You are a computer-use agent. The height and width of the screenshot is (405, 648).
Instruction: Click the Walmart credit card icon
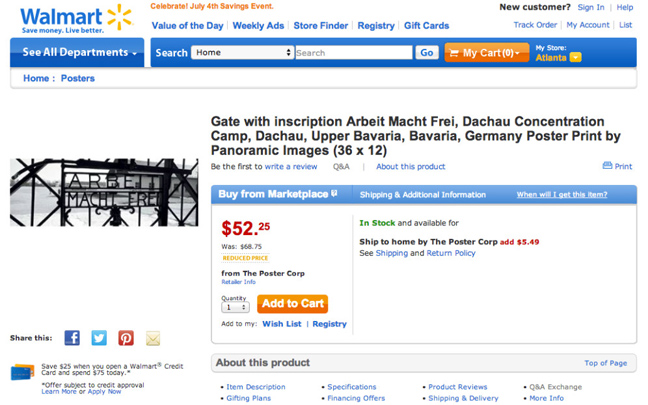point(23,372)
